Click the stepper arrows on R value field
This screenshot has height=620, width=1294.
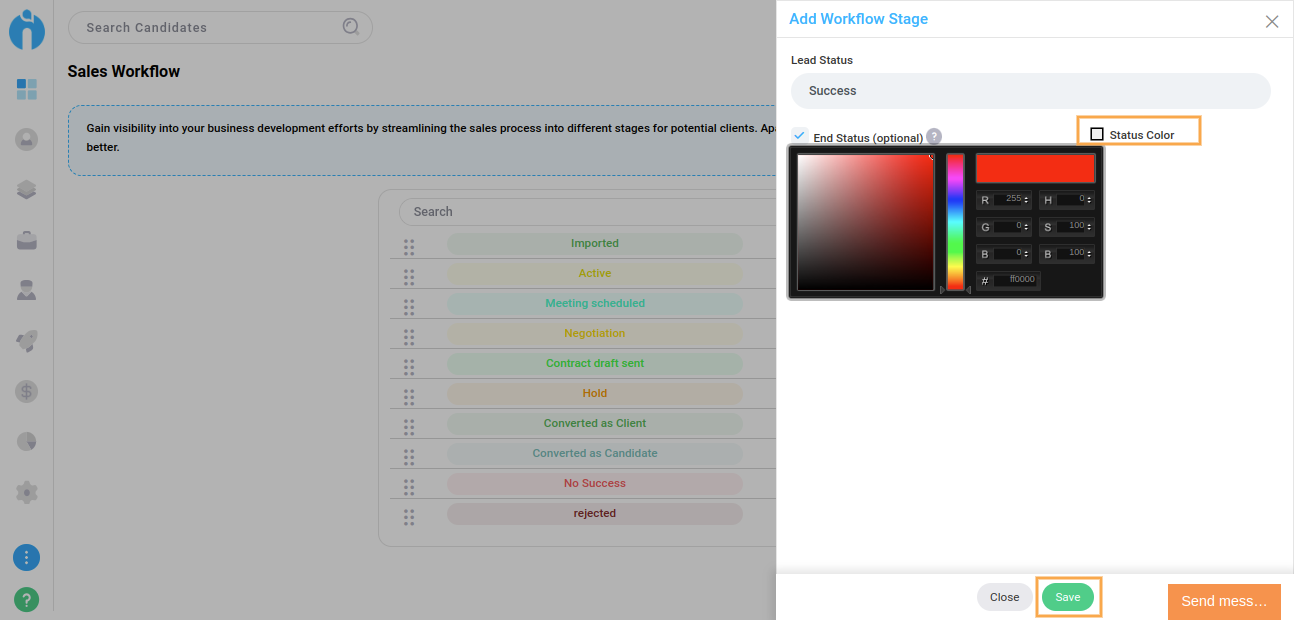[x=1026, y=200]
